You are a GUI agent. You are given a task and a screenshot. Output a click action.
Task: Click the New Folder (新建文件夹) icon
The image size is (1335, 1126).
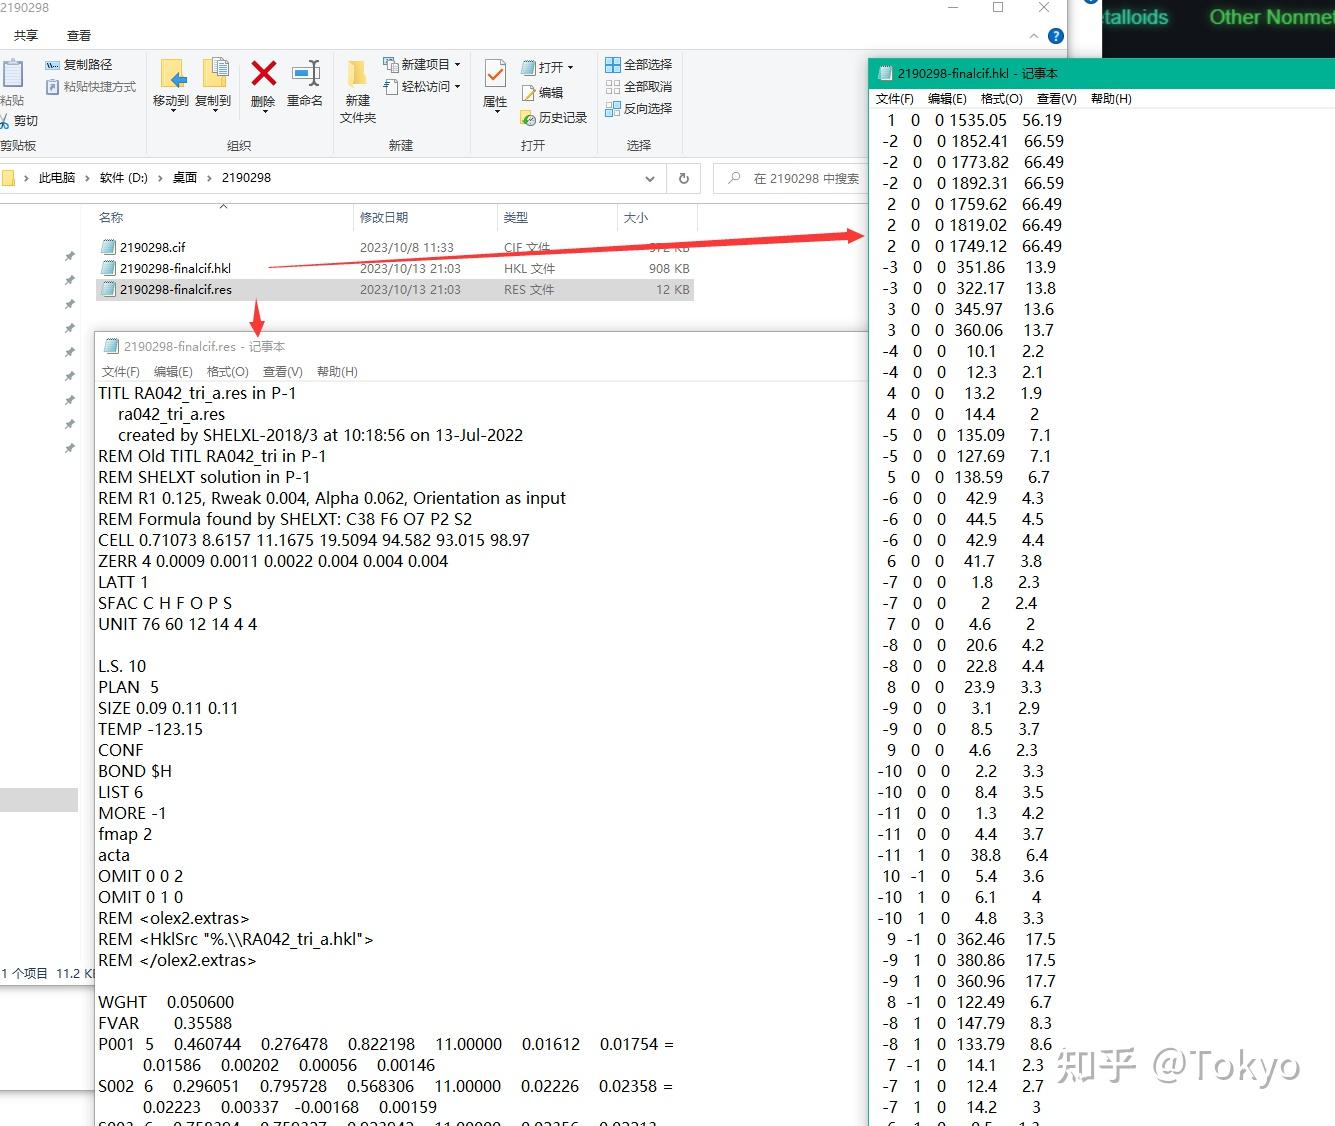(357, 75)
